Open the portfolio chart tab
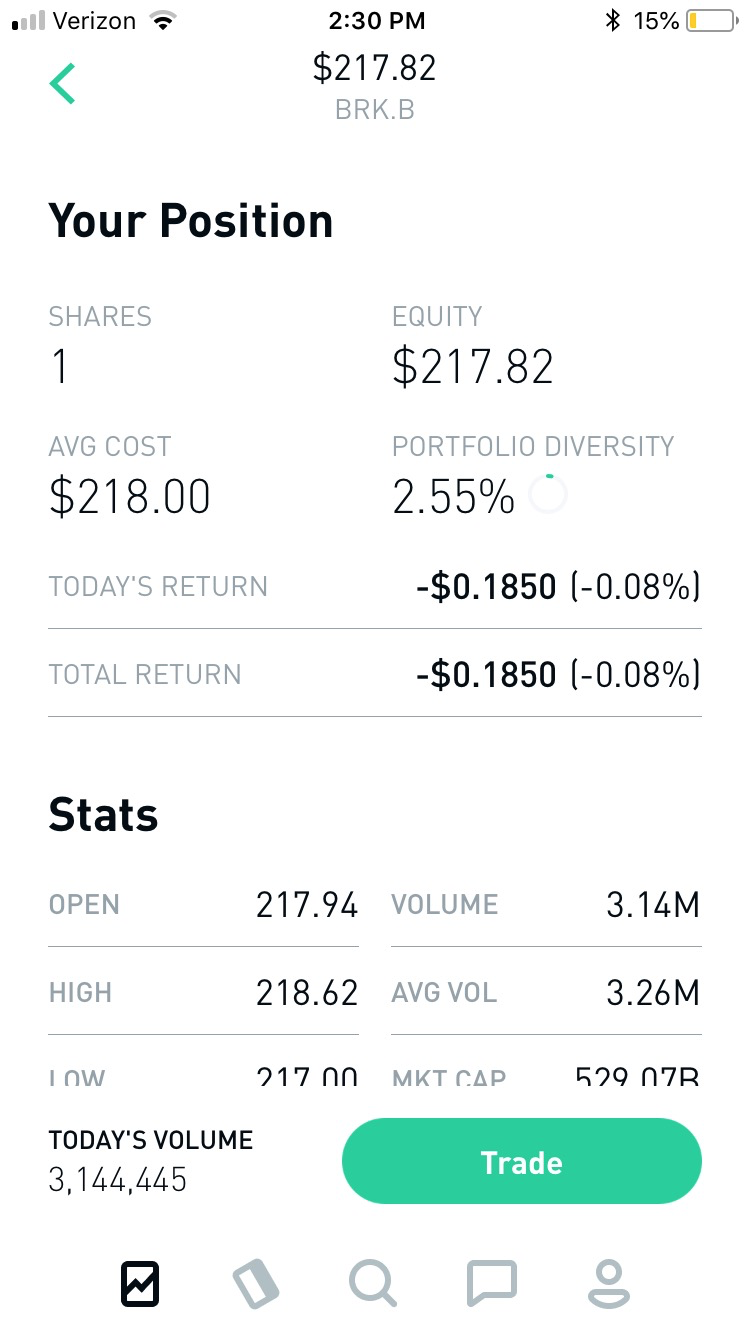The height and width of the screenshot is (1334, 750). click(140, 1283)
